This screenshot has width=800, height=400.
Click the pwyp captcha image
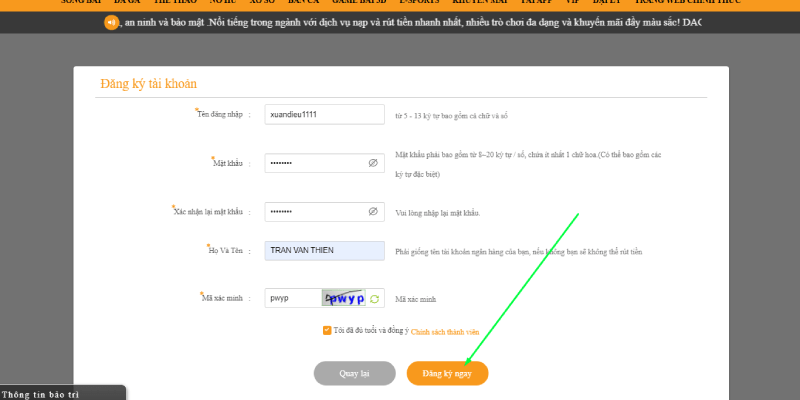coord(343,298)
